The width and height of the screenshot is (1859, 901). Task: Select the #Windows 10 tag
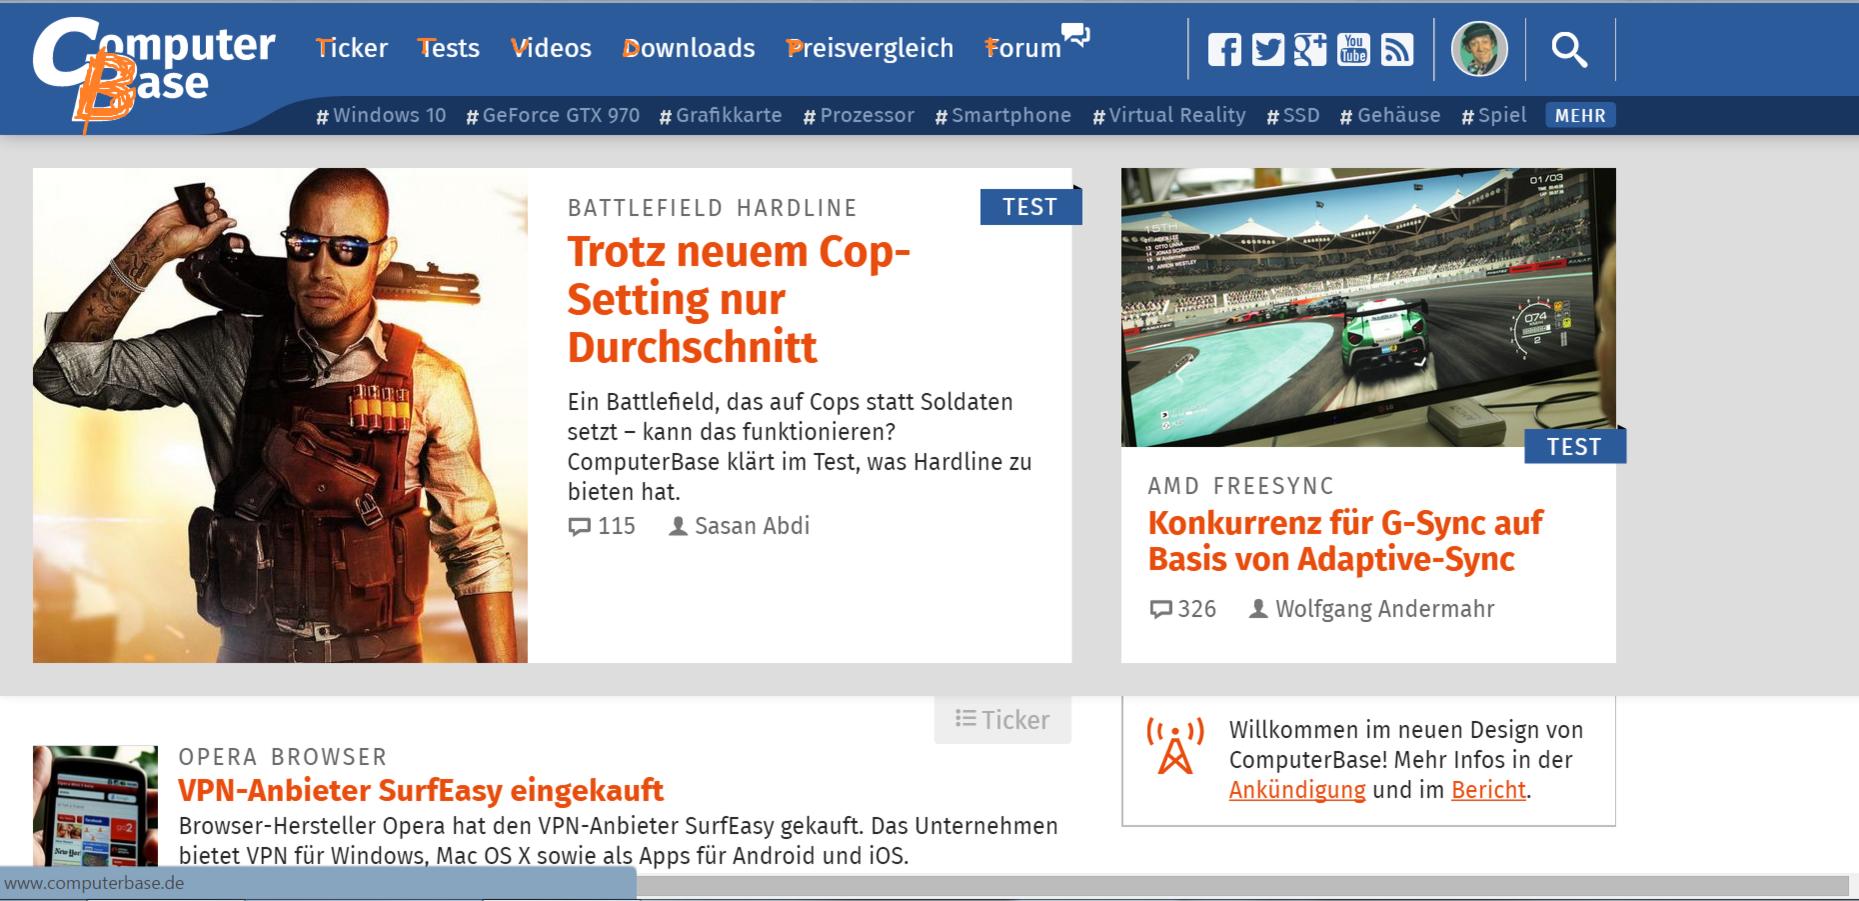pyautogui.click(x=381, y=115)
